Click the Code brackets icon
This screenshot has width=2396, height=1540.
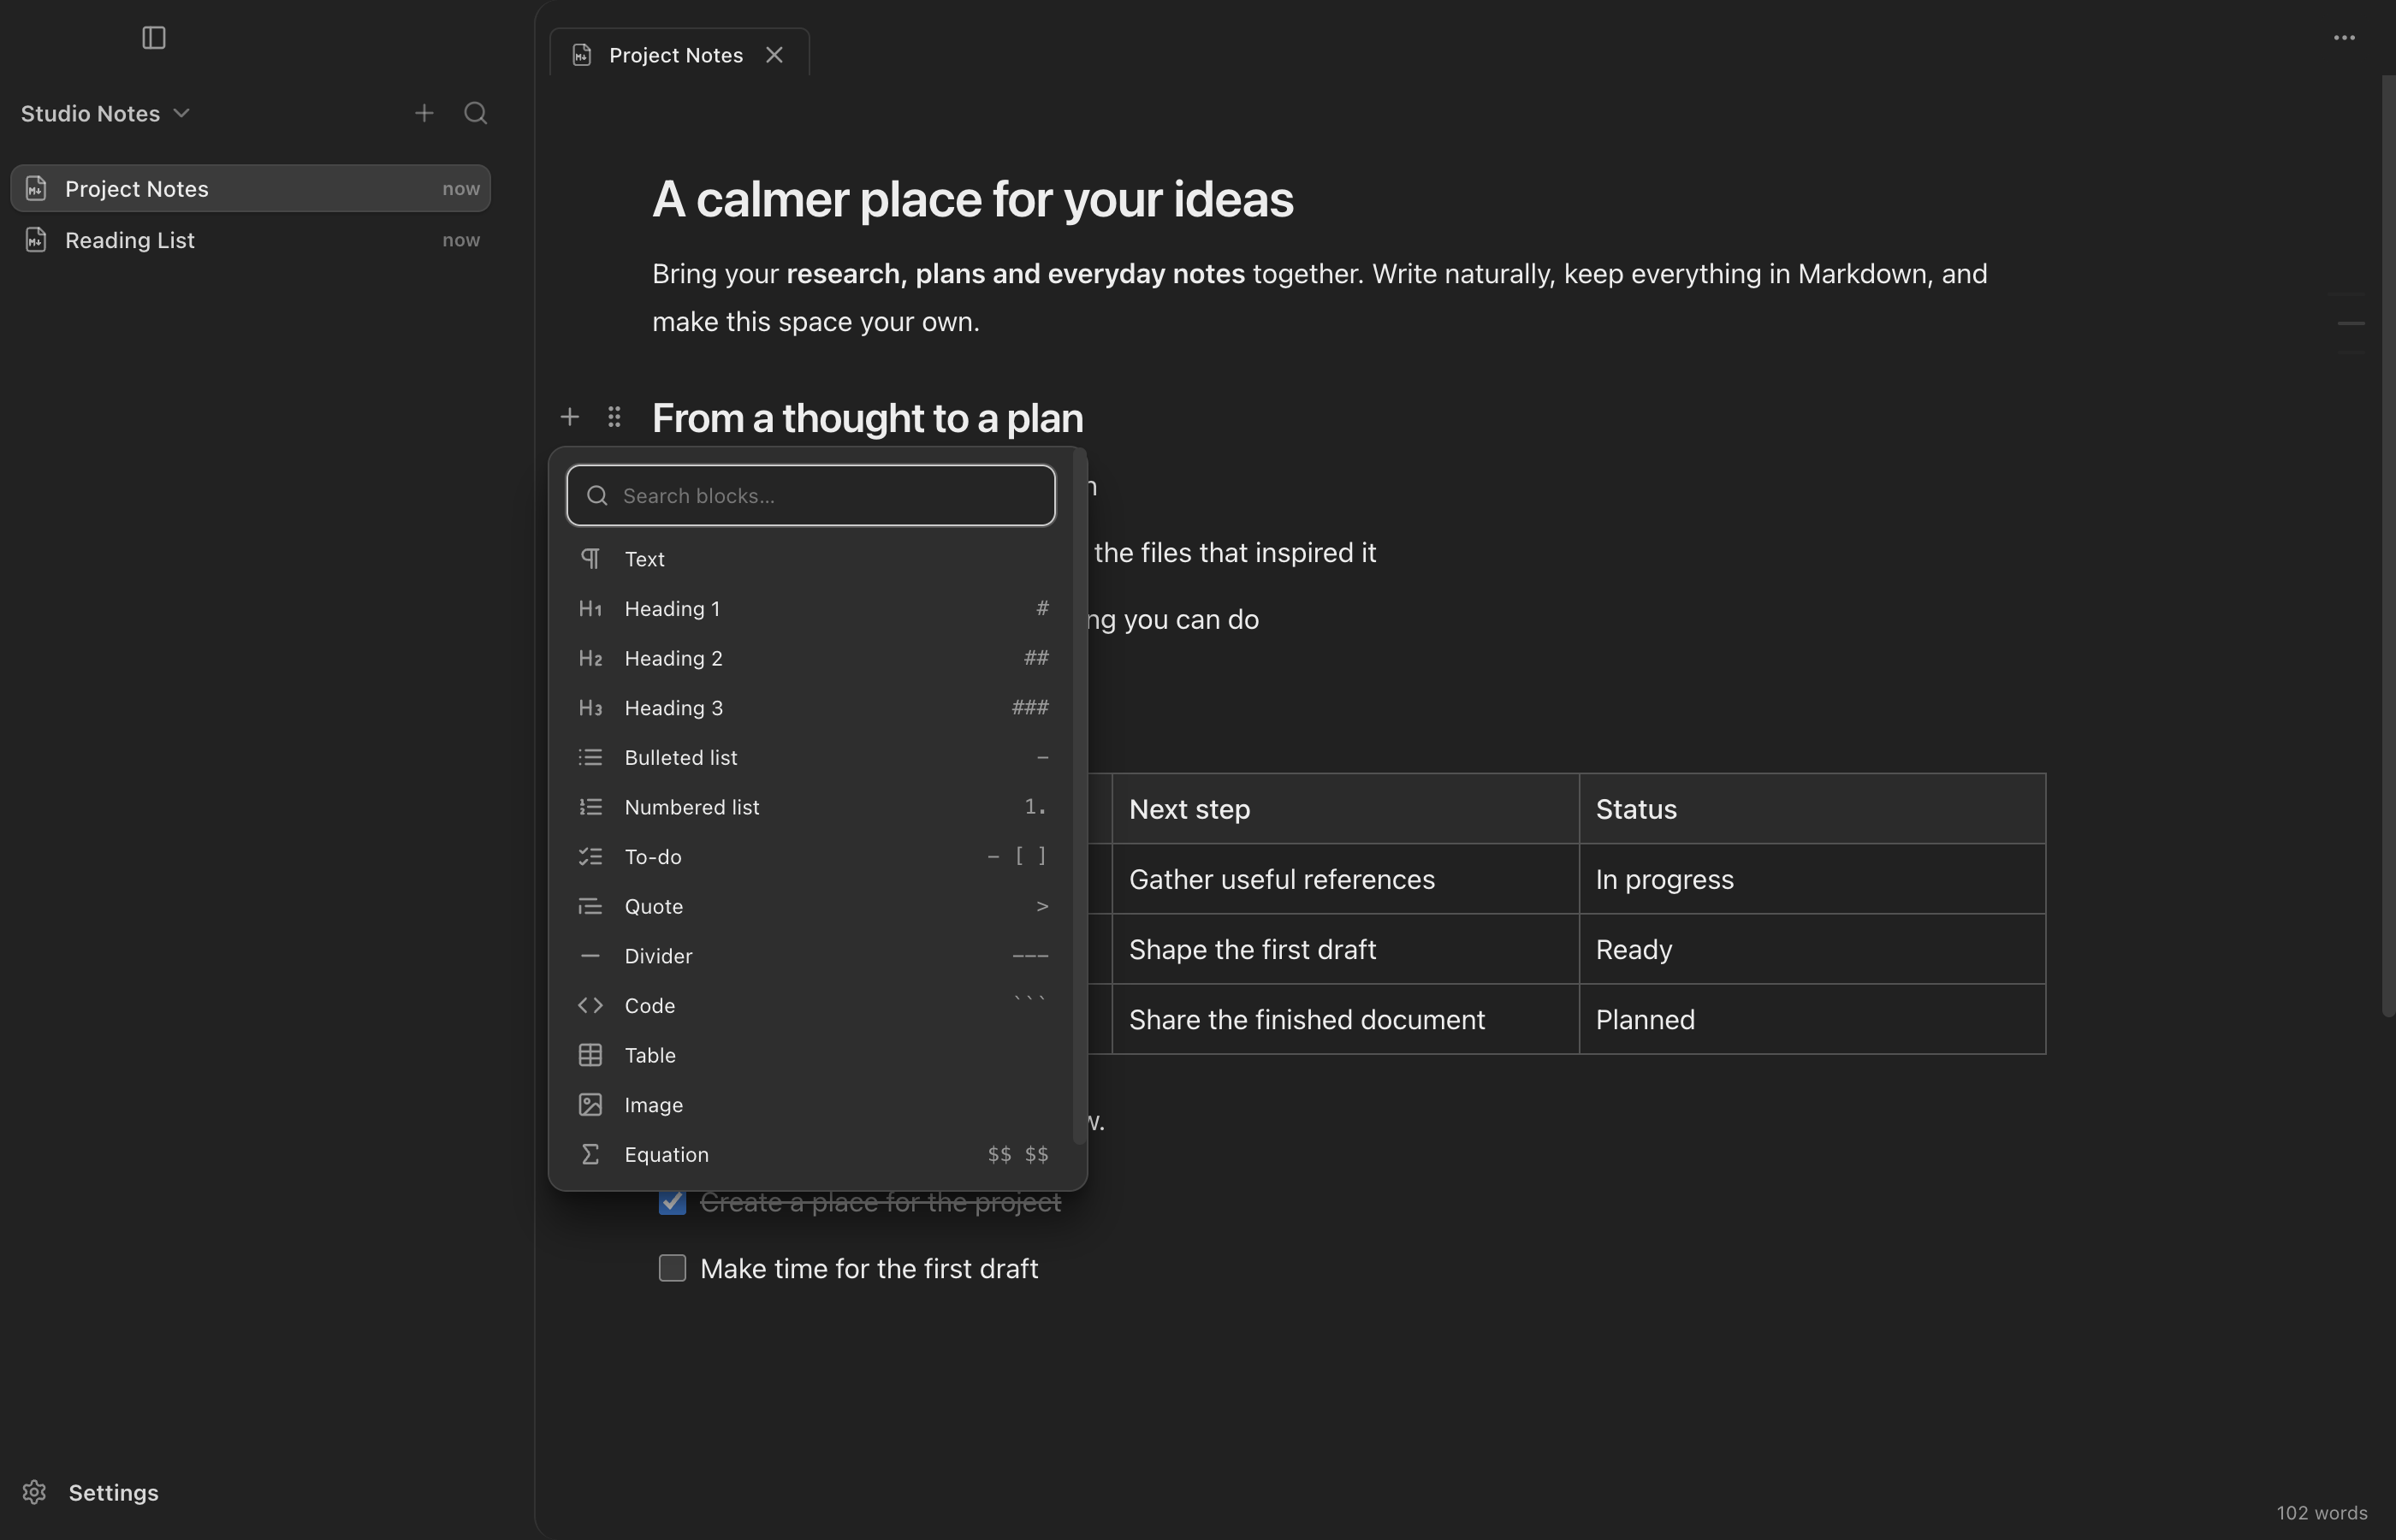pos(591,1005)
